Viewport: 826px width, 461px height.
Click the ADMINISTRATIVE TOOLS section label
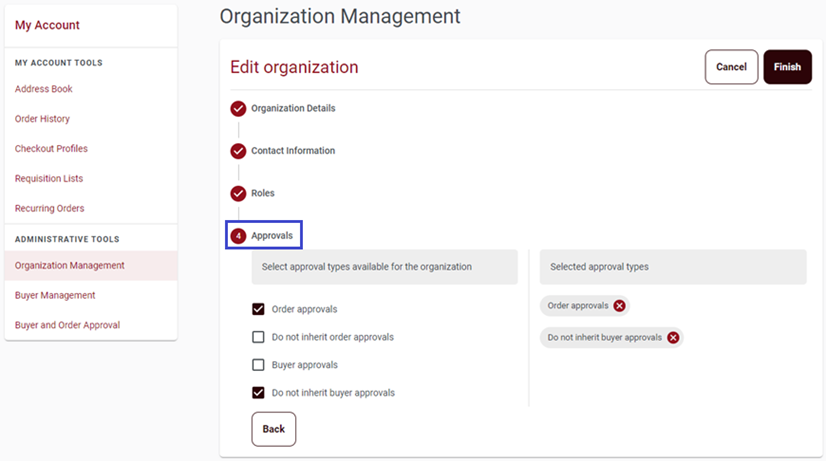tap(67, 239)
